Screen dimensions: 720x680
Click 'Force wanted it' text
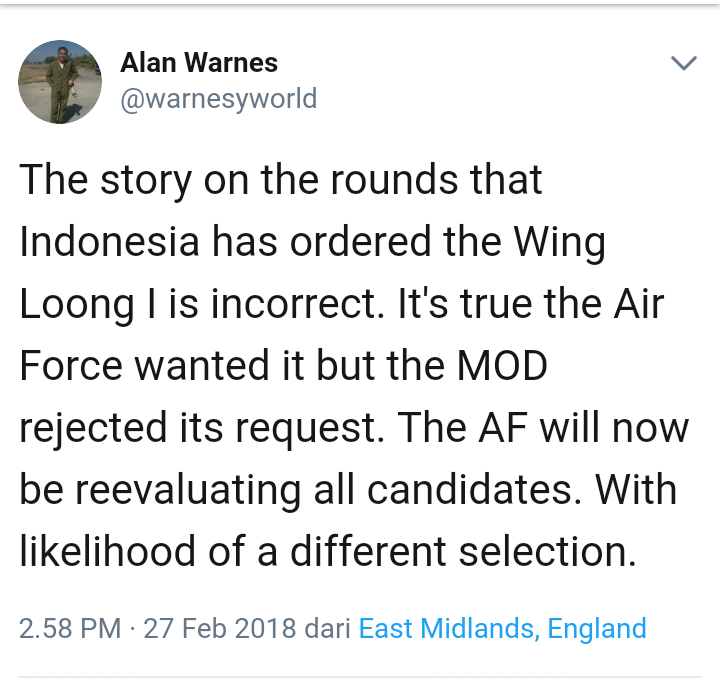pyautogui.click(x=162, y=365)
